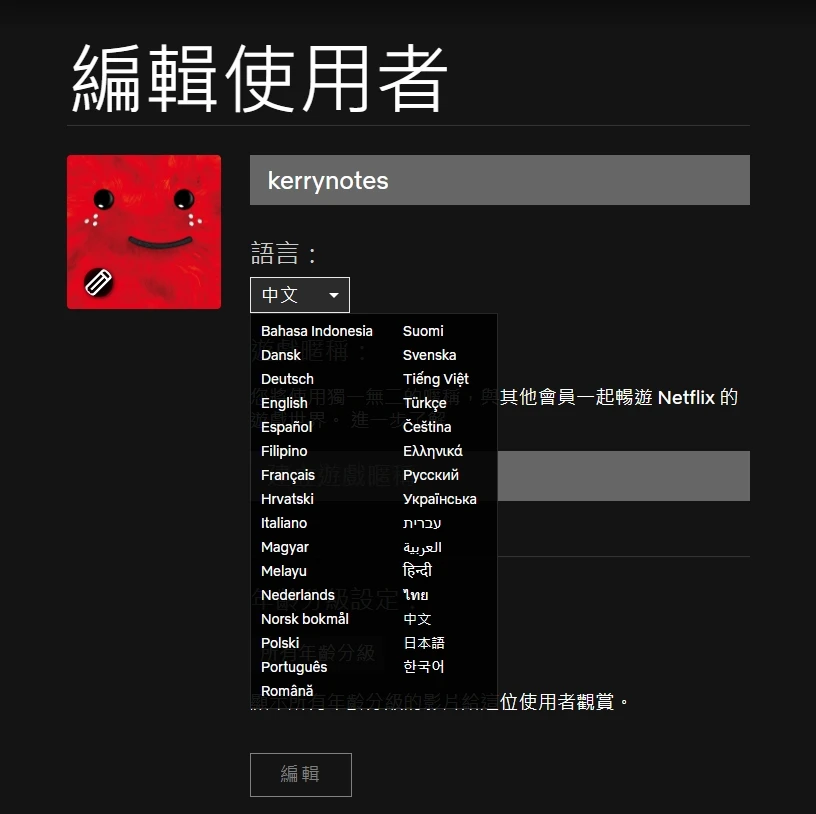The image size is (816, 814).
Task: Select Türkçe language option
Action: point(425,403)
